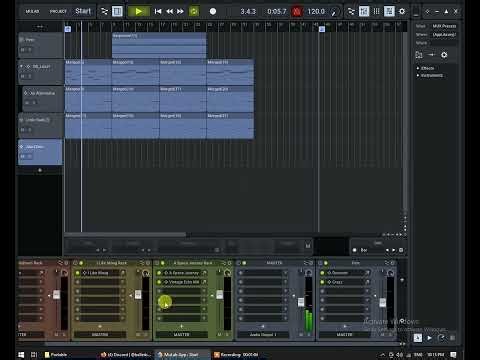
Task: Open the second browser dropdown below MUX Presets
Action: pyautogui.click(x=444, y=34)
